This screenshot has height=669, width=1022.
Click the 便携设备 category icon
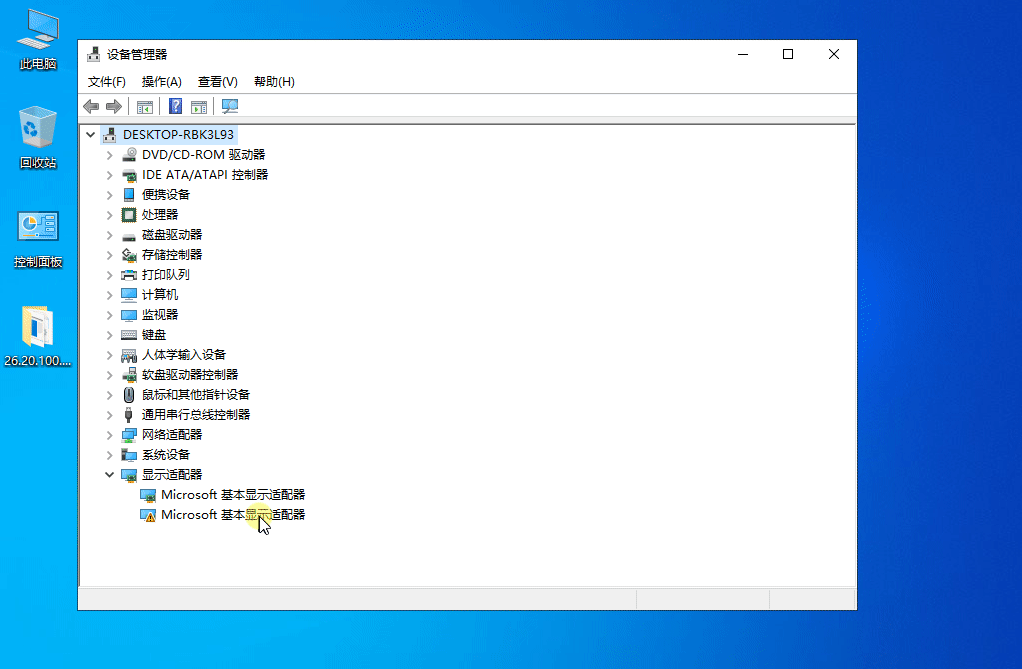point(129,195)
